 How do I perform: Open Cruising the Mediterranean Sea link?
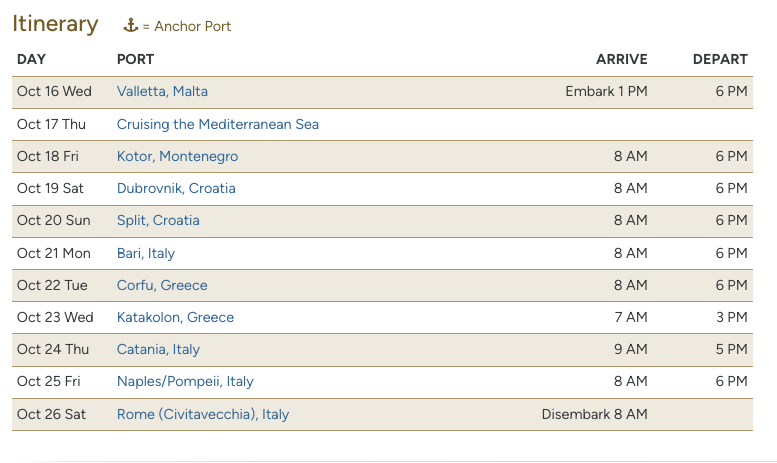pyautogui.click(x=218, y=124)
